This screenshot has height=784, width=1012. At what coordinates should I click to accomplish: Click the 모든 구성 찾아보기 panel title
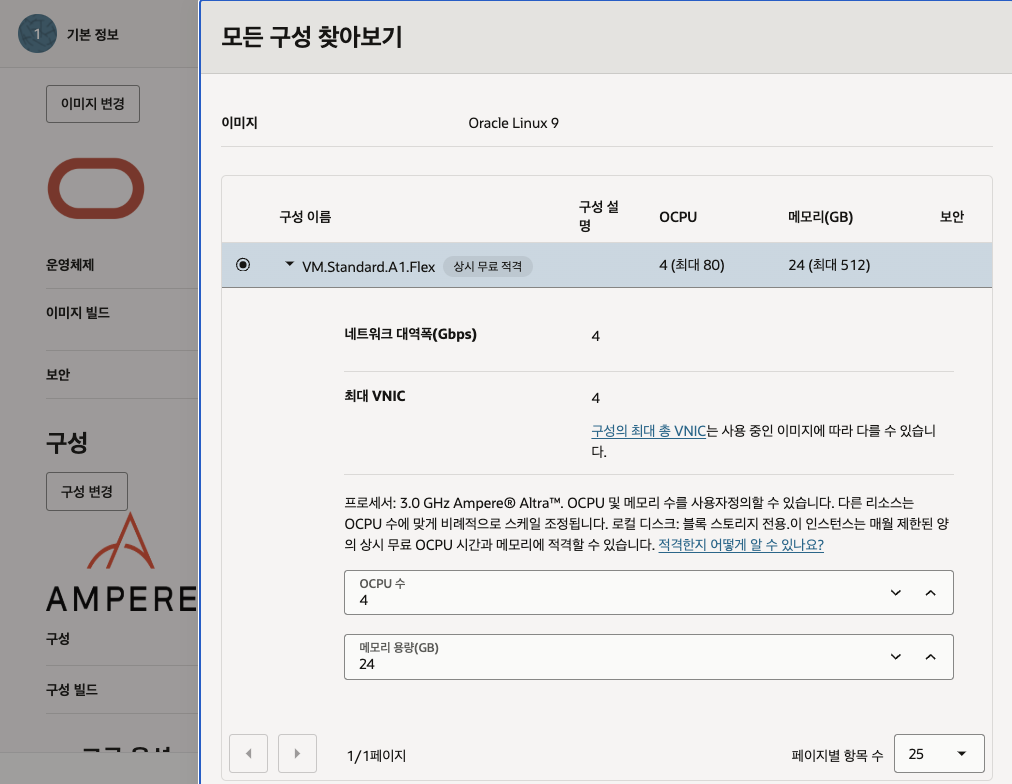(312, 36)
